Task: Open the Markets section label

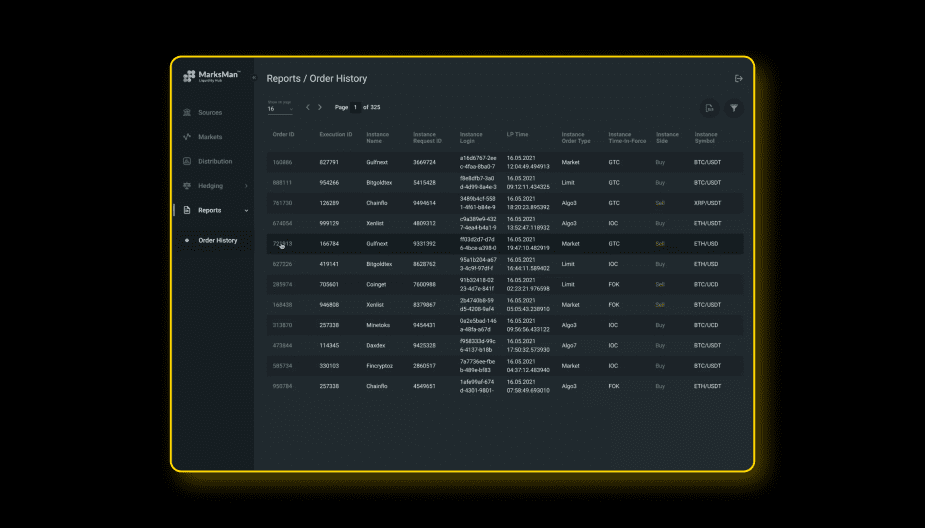Action: click(210, 137)
